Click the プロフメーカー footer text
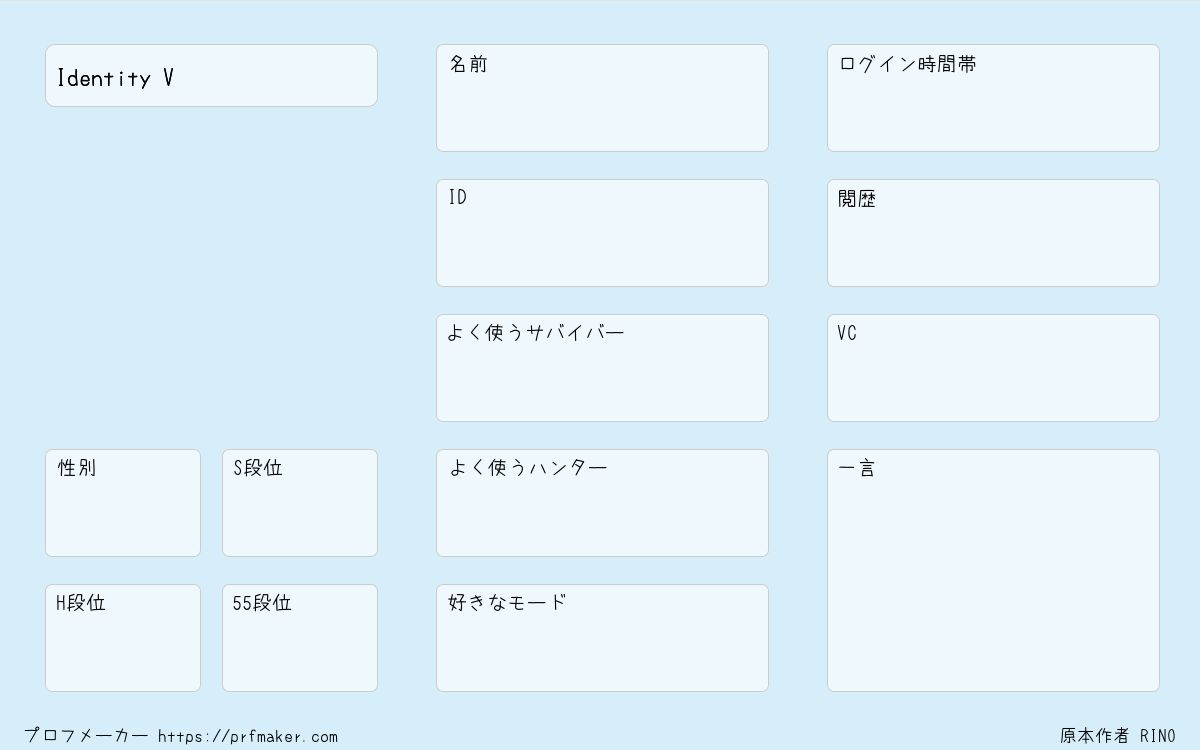 point(86,736)
